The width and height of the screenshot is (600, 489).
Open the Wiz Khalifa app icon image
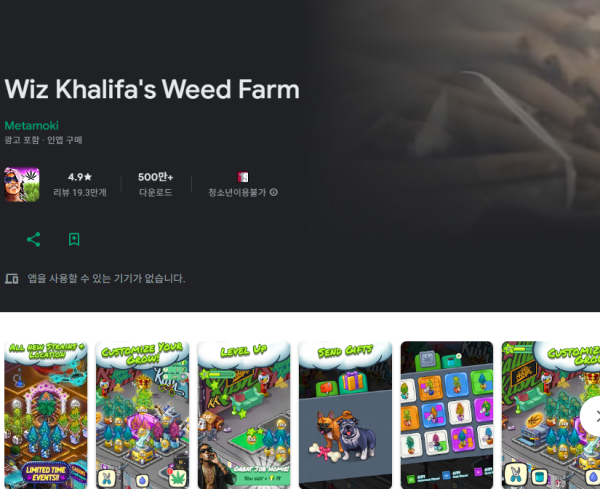(21, 184)
